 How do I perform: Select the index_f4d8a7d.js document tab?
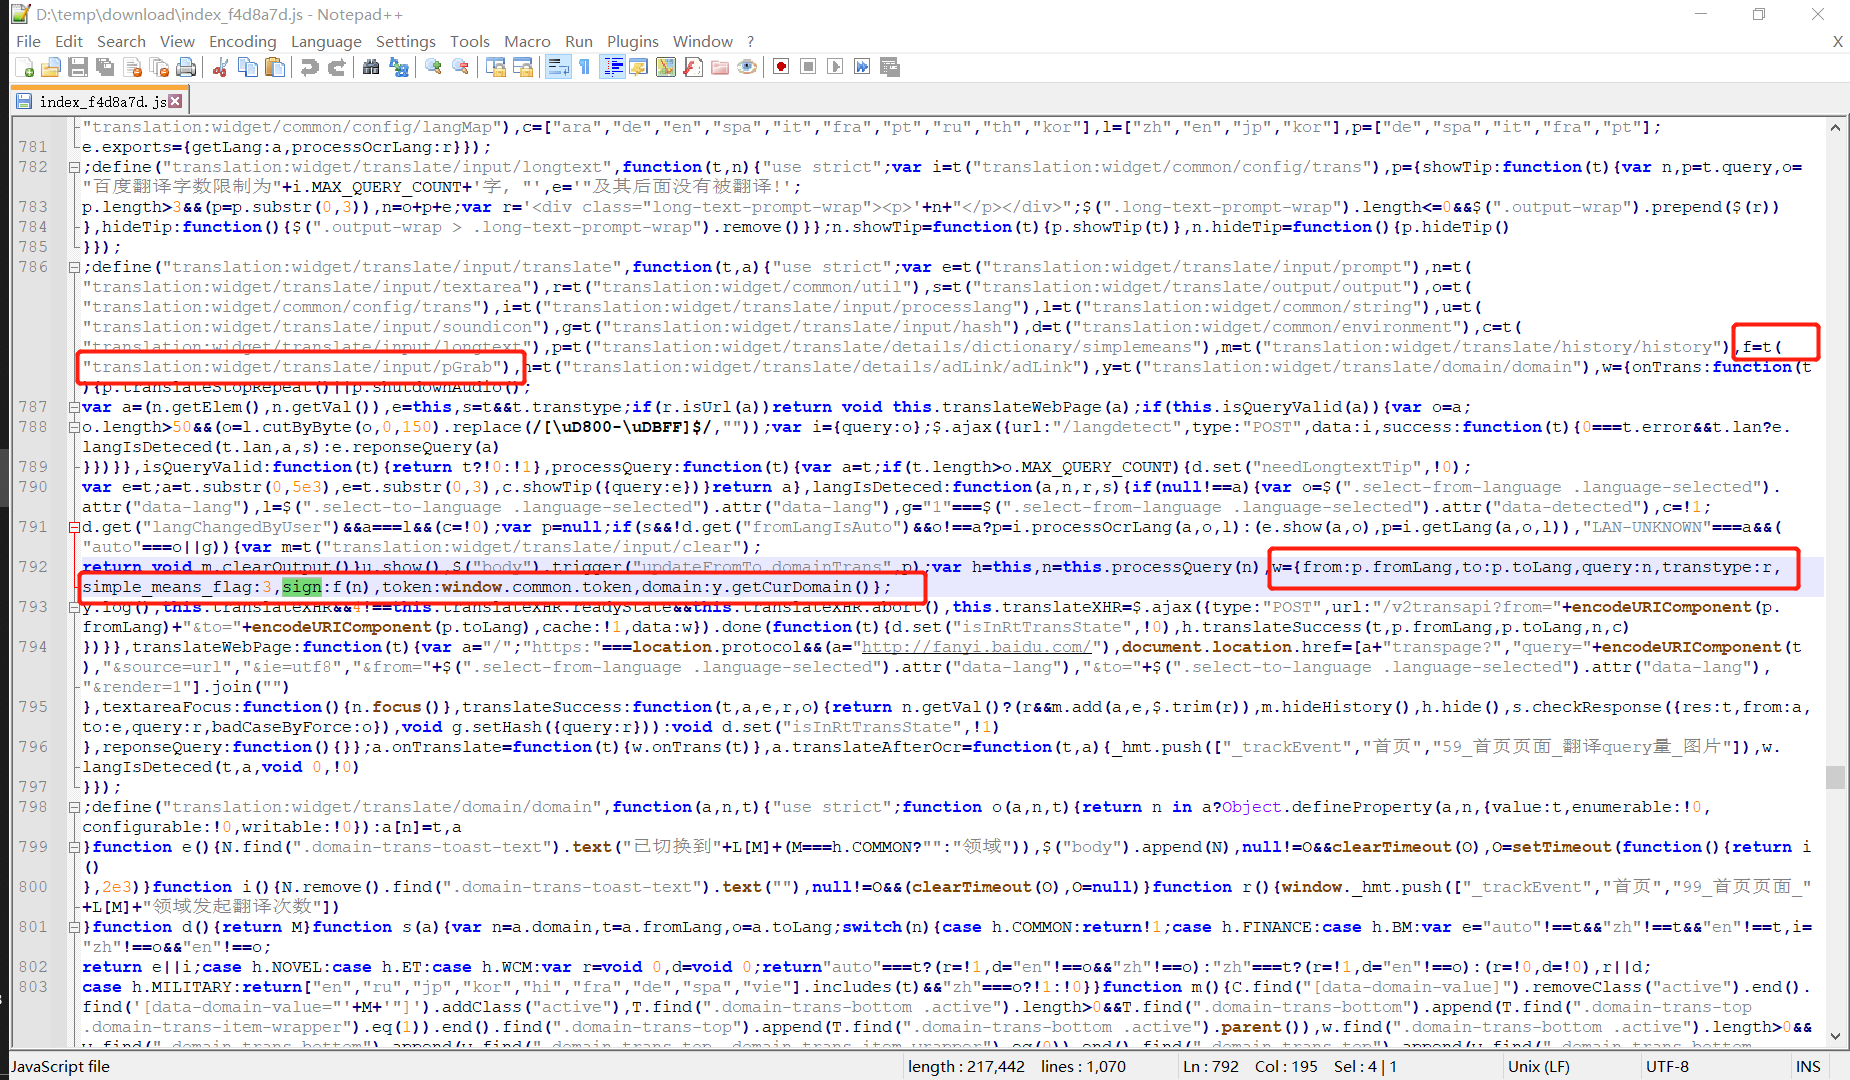[100, 101]
